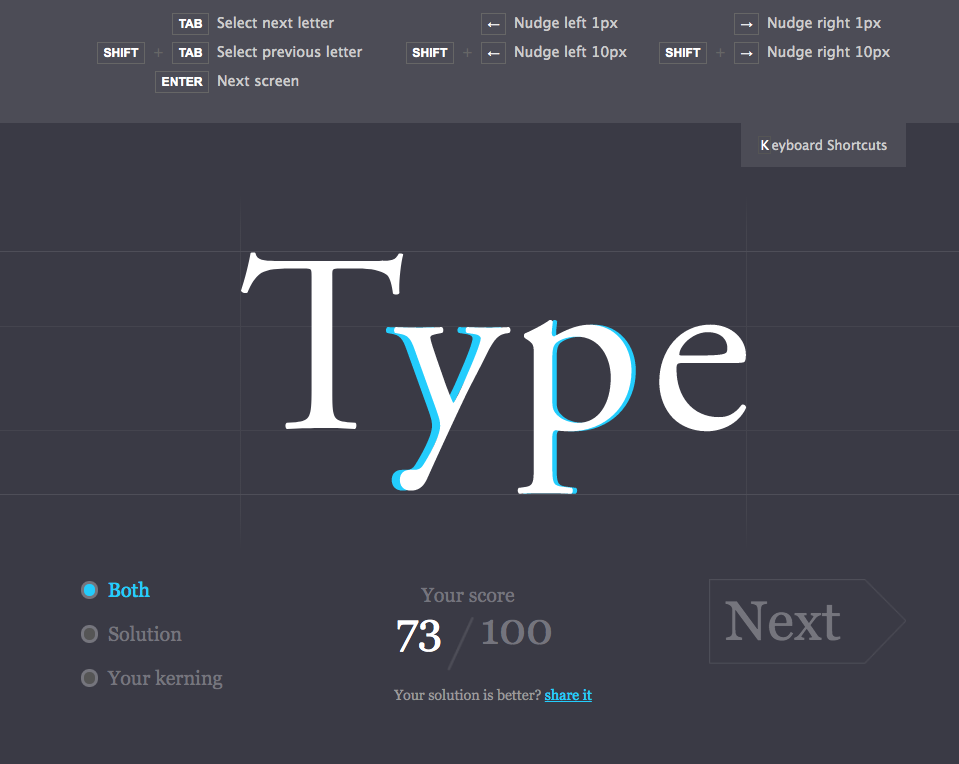Click the 'Next screen' shortcut label
The height and width of the screenshot is (764, 959).
click(x=258, y=81)
